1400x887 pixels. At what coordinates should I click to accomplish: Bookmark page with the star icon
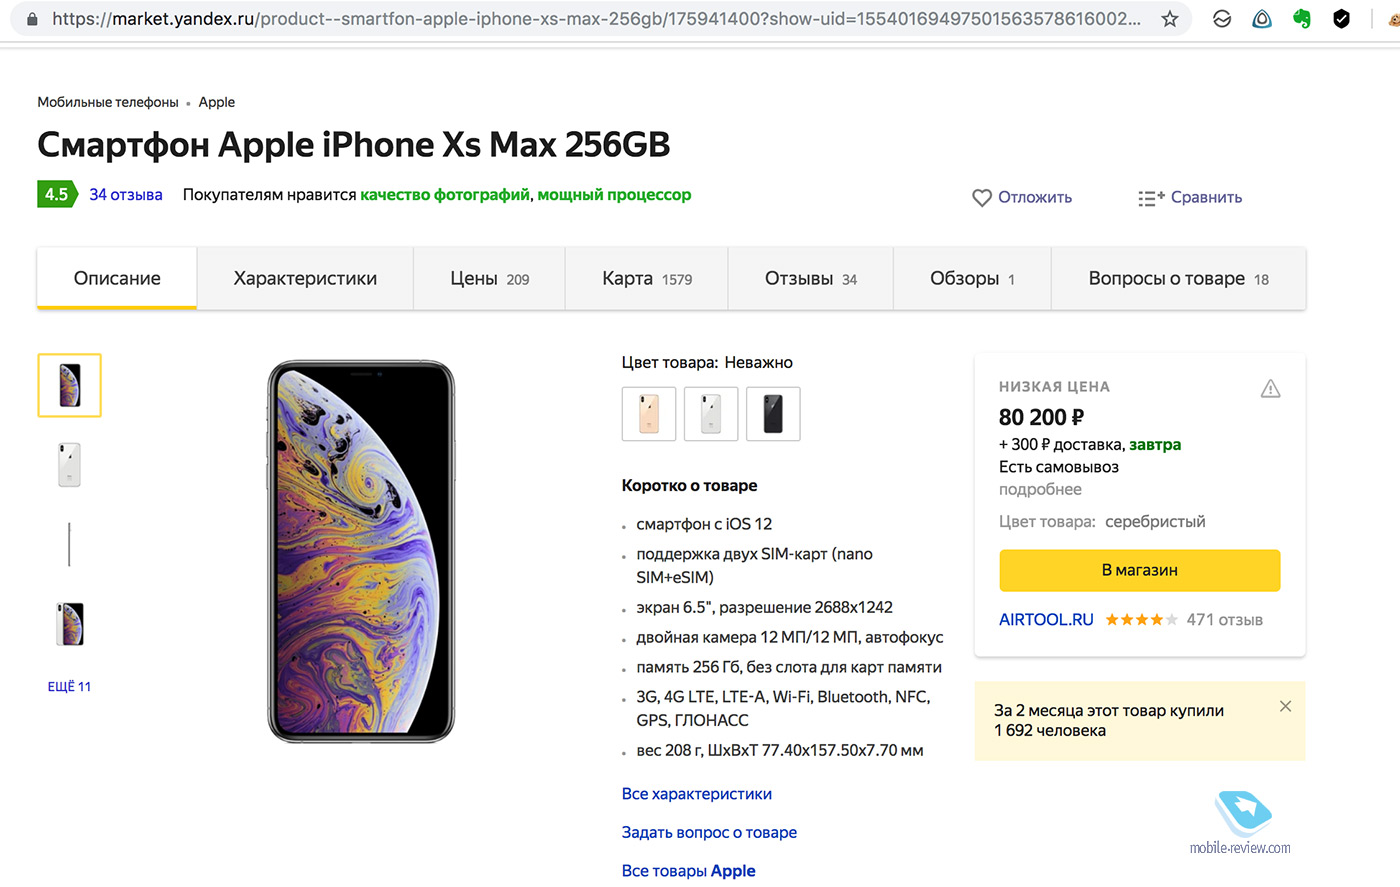pos(1170,19)
